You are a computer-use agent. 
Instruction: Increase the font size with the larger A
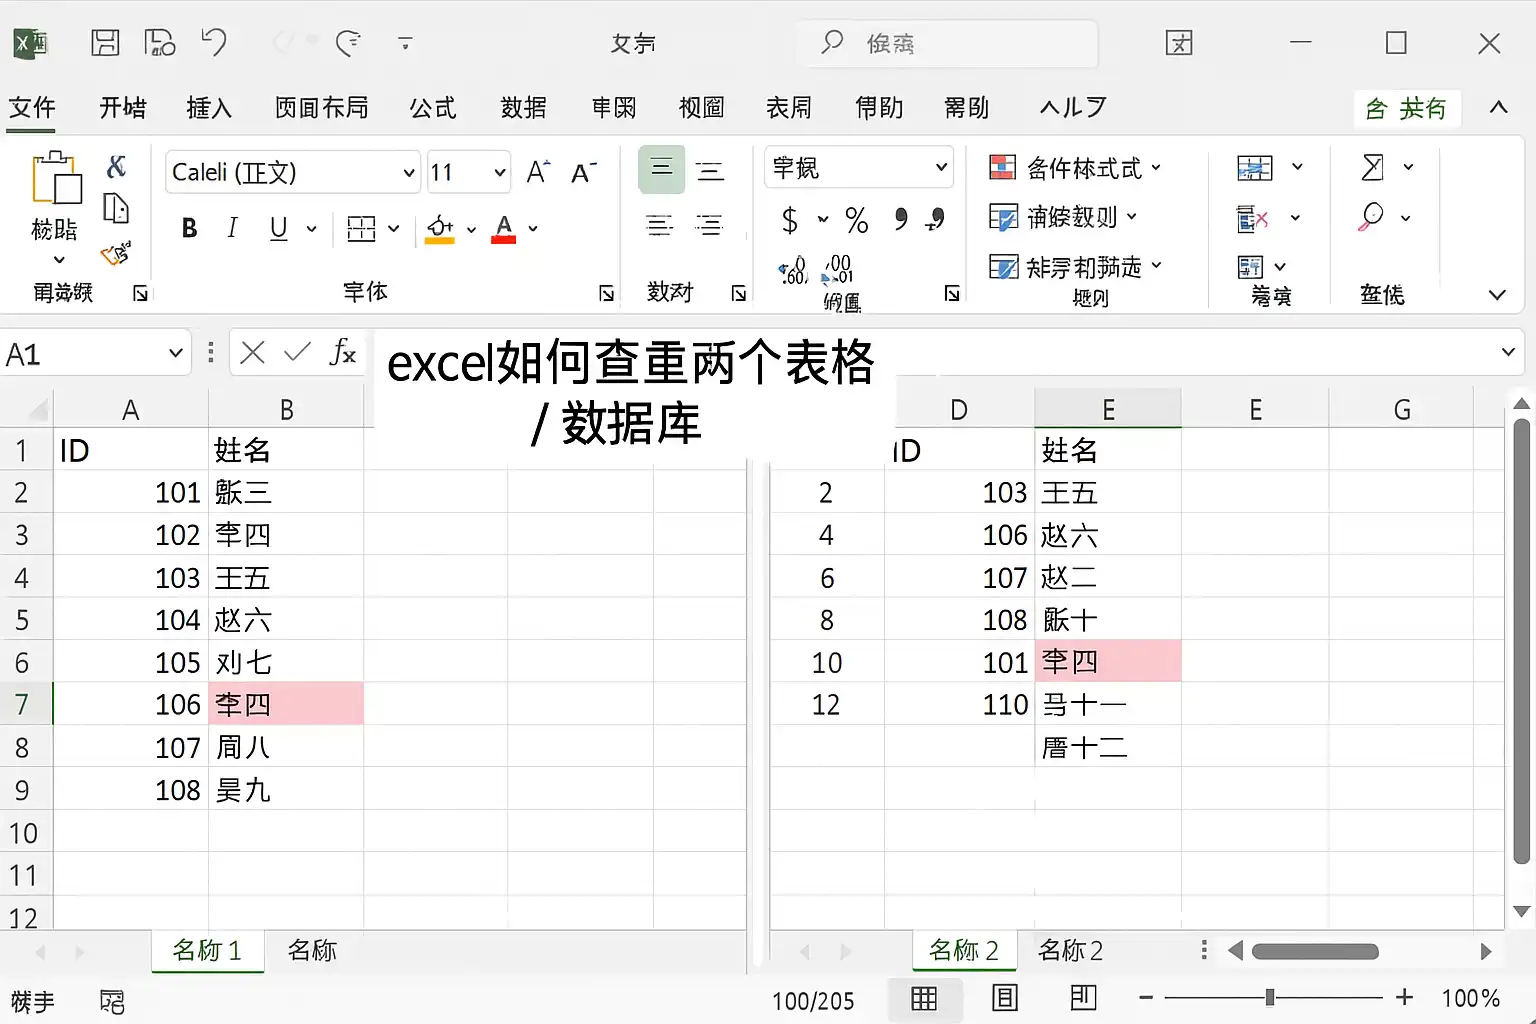pos(538,172)
